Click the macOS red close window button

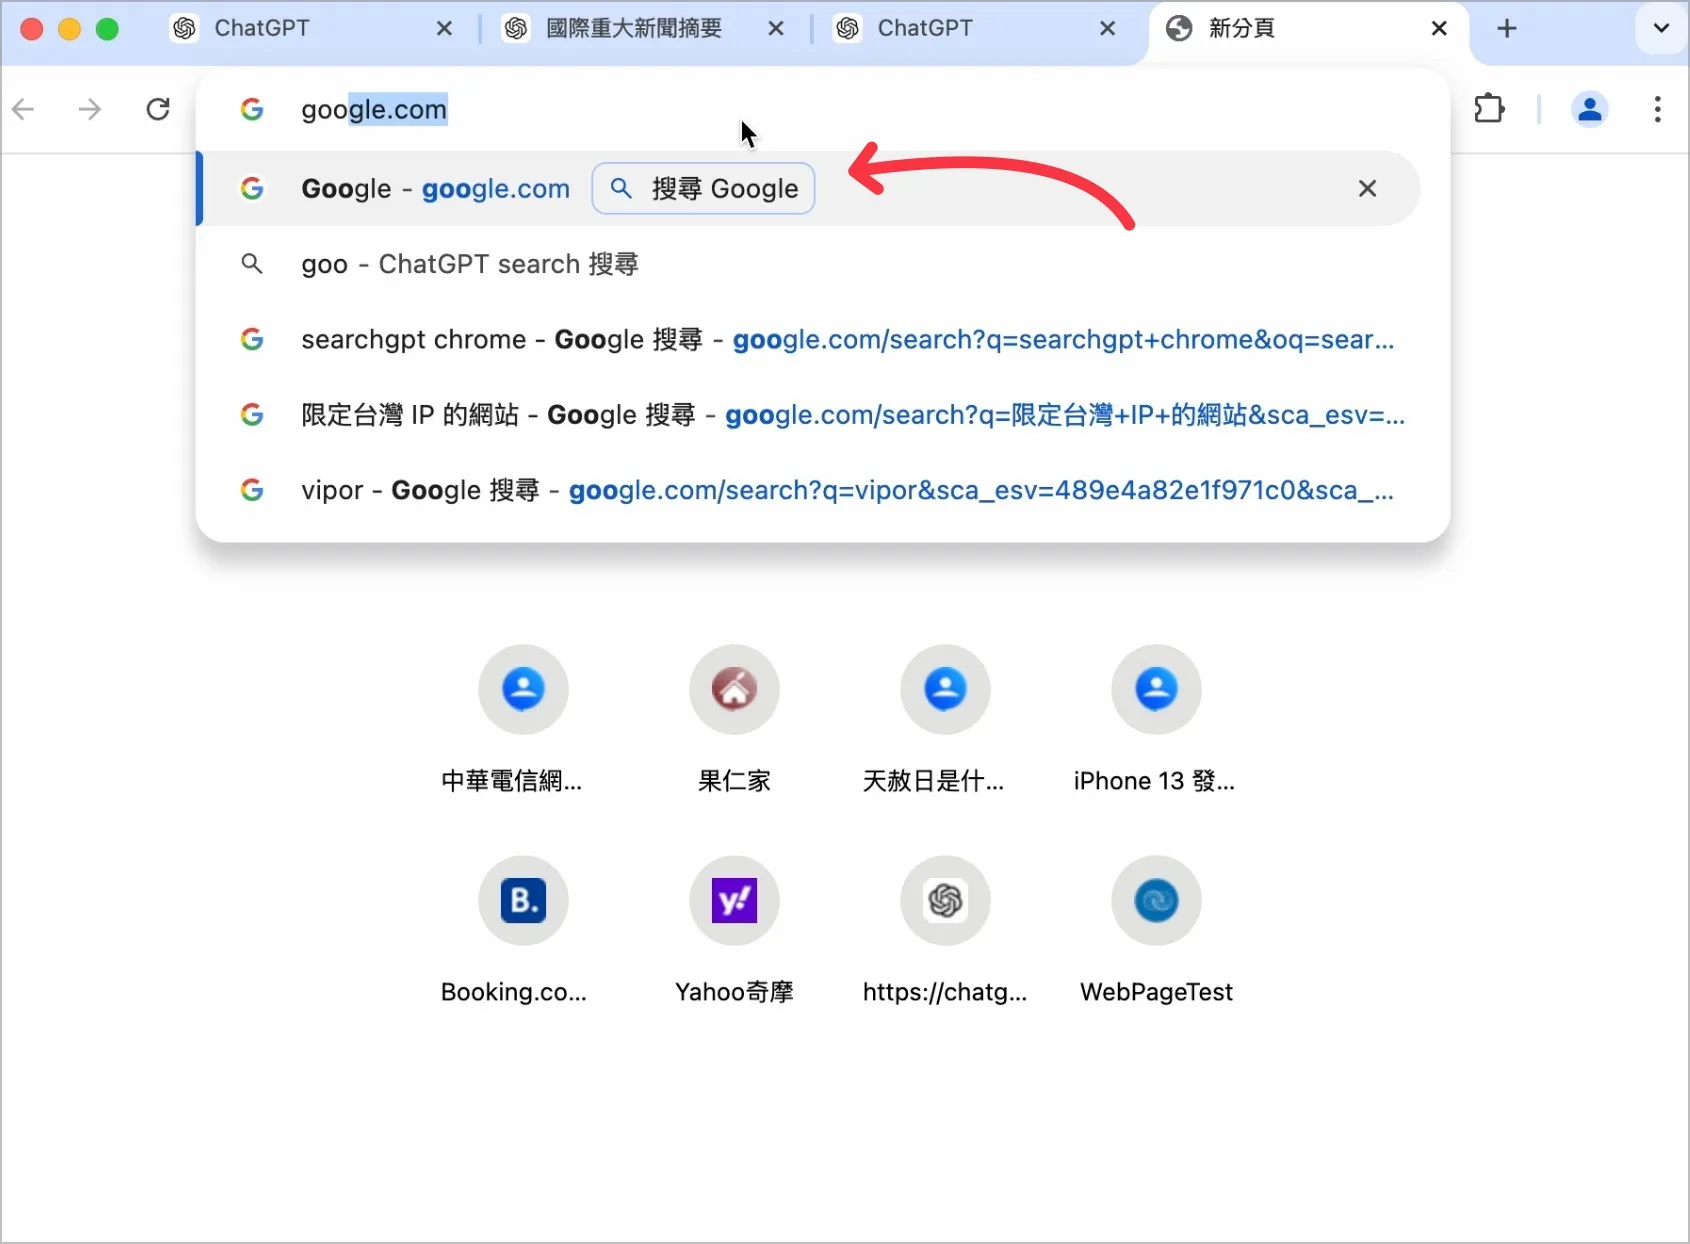pyautogui.click(x=32, y=29)
